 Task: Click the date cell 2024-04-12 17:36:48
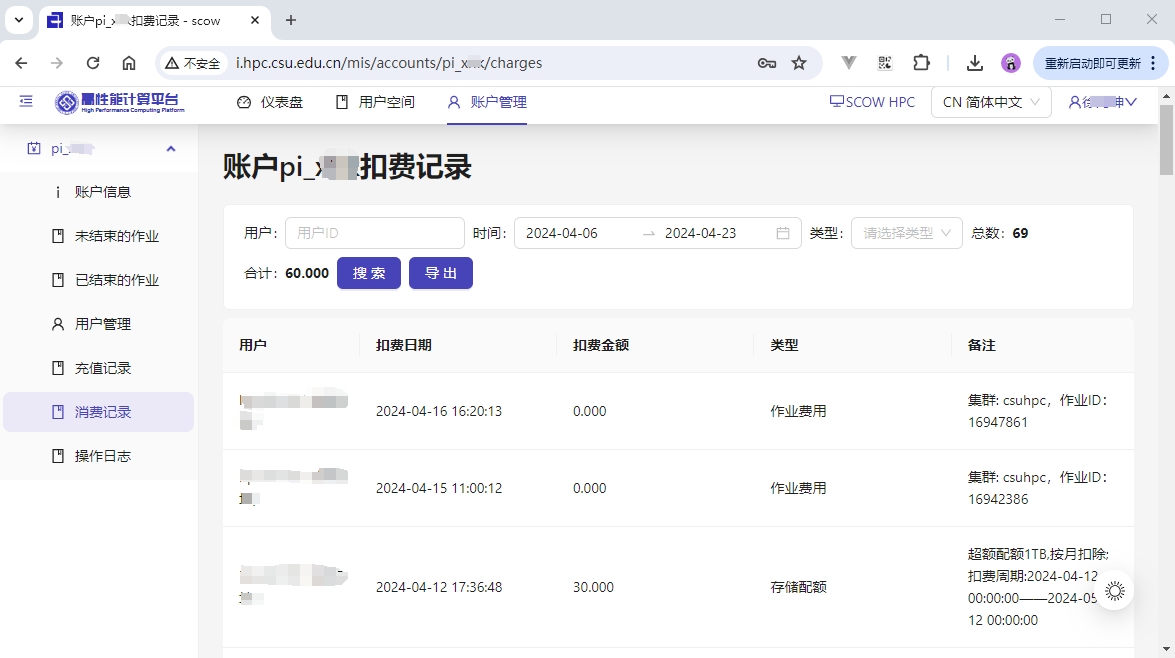(x=439, y=588)
